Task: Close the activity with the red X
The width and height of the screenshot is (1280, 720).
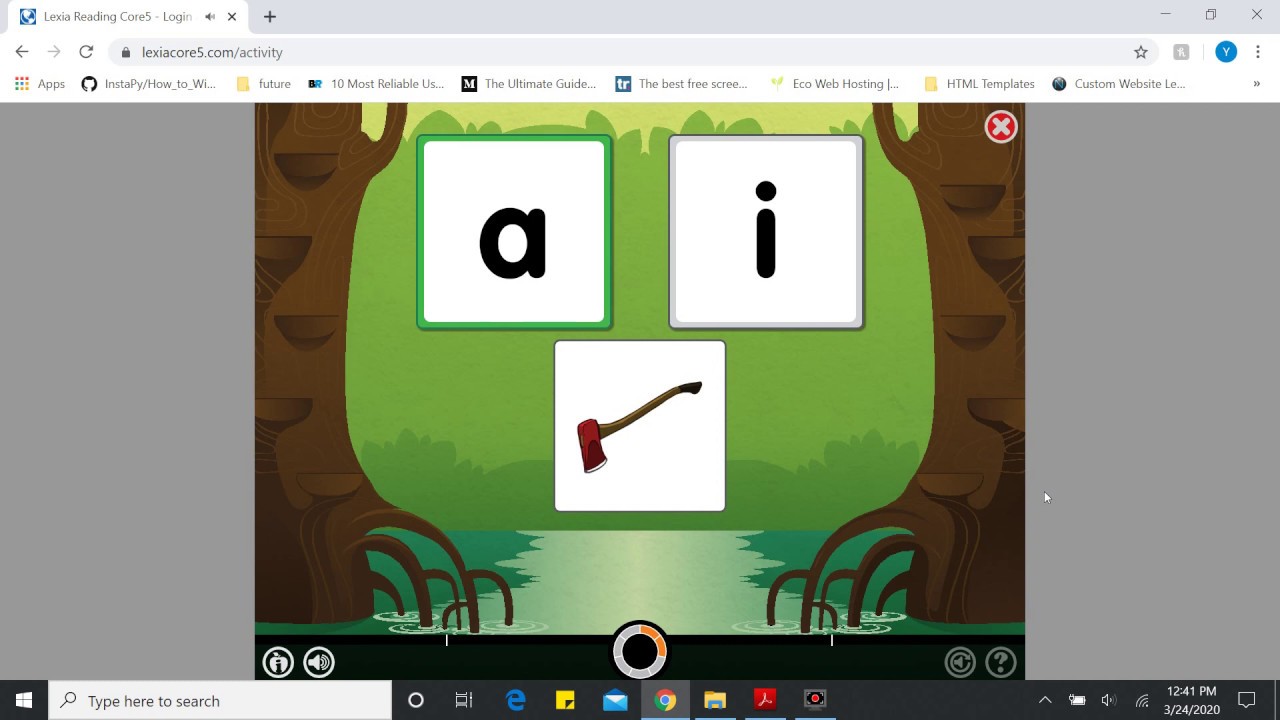Action: point(1001,127)
